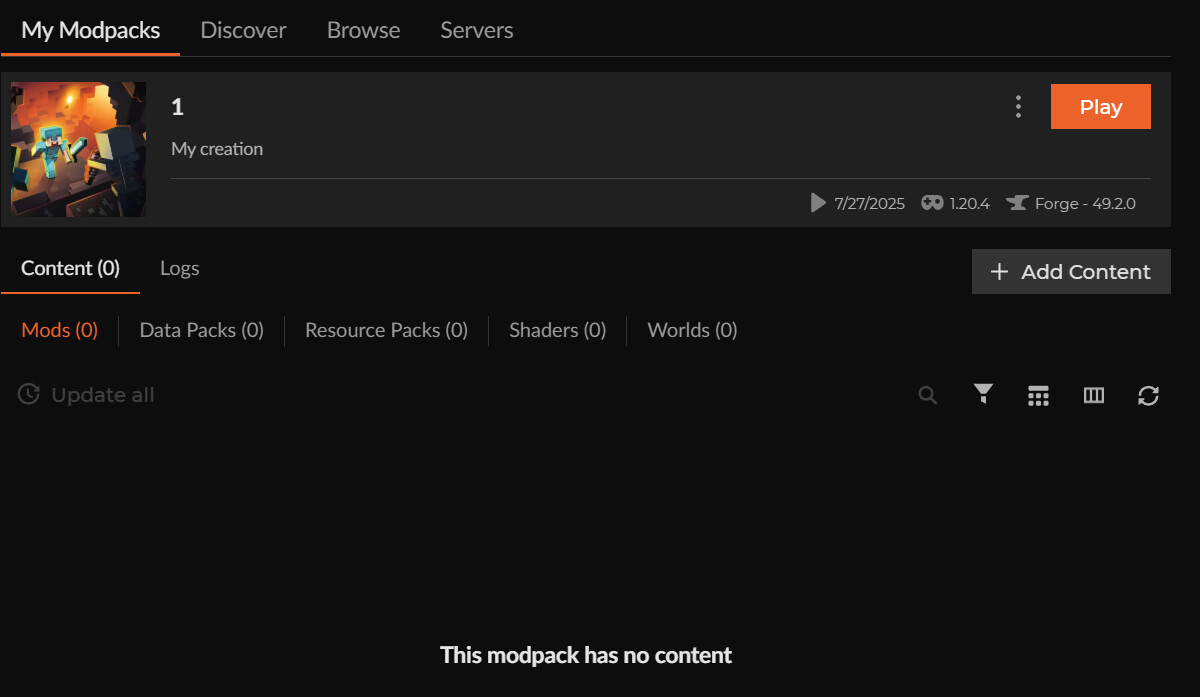Image resolution: width=1200 pixels, height=697 pixels.
Task: Click the game version controller icon
Action: coord(932,203)
